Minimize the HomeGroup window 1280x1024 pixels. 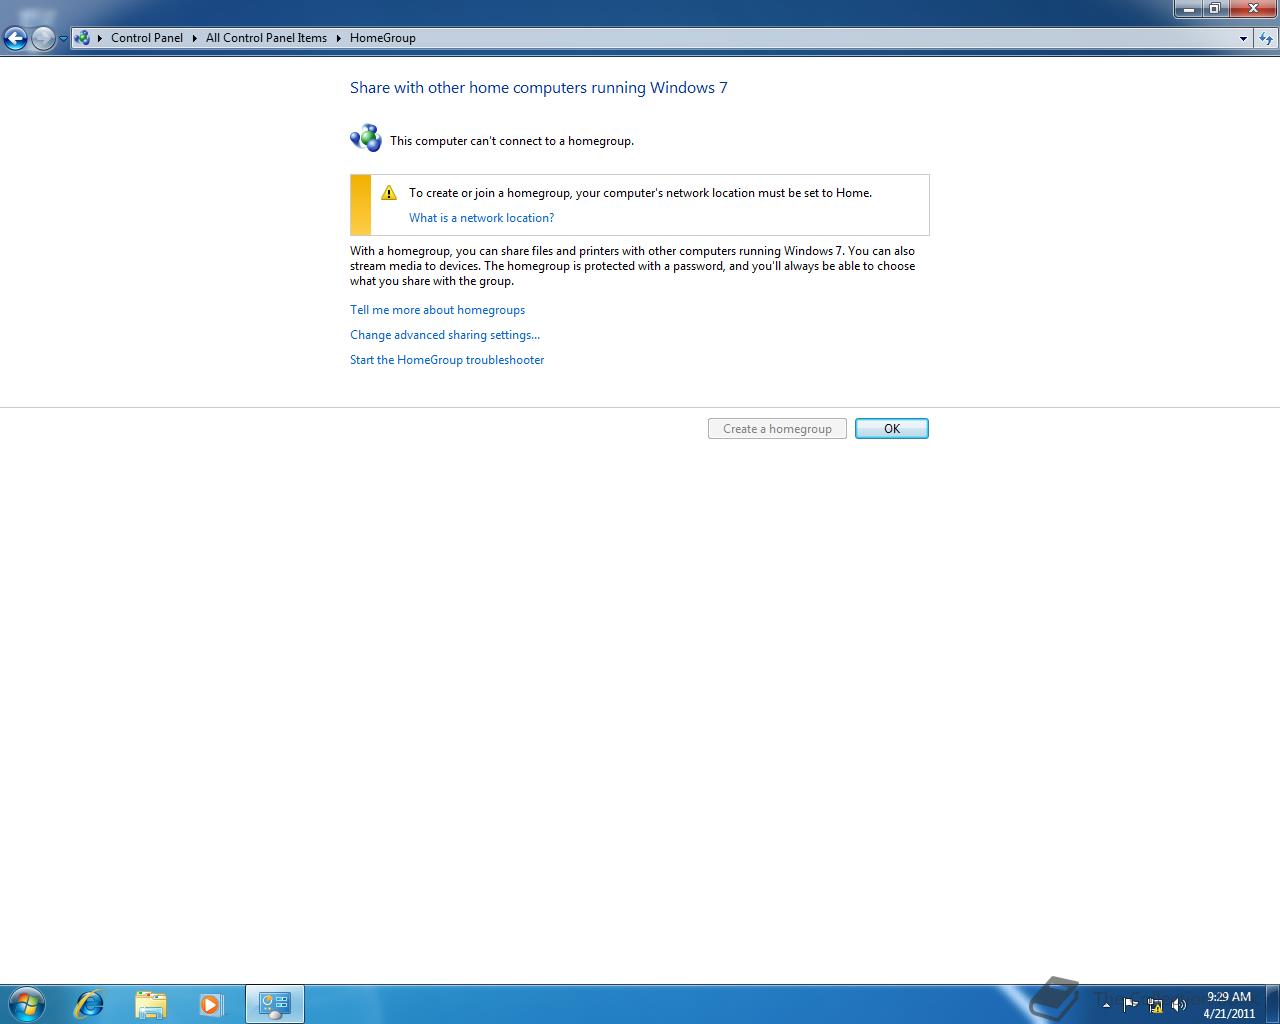click(1188, 9)
